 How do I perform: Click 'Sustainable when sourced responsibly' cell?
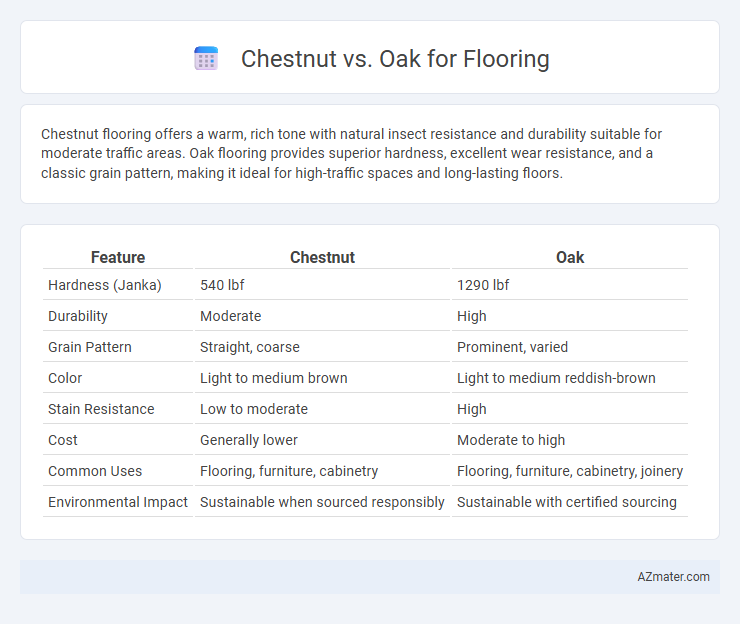(322, 502)
